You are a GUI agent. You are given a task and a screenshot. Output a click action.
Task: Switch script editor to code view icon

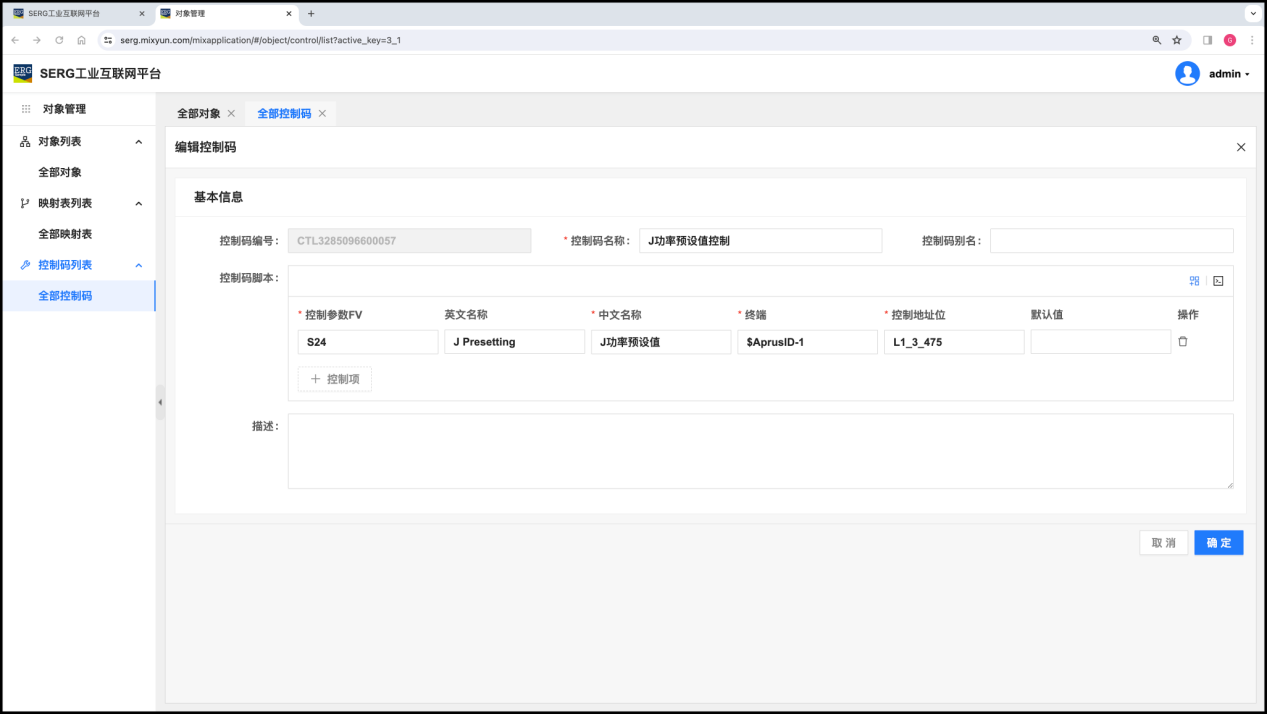coord(1218,281)
